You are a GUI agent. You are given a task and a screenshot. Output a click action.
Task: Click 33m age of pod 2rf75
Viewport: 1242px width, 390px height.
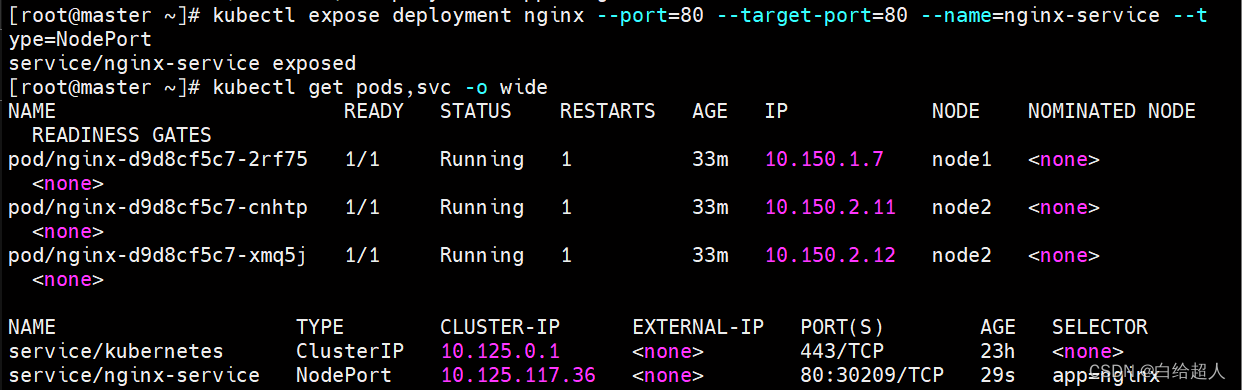[x=710, y=160]
